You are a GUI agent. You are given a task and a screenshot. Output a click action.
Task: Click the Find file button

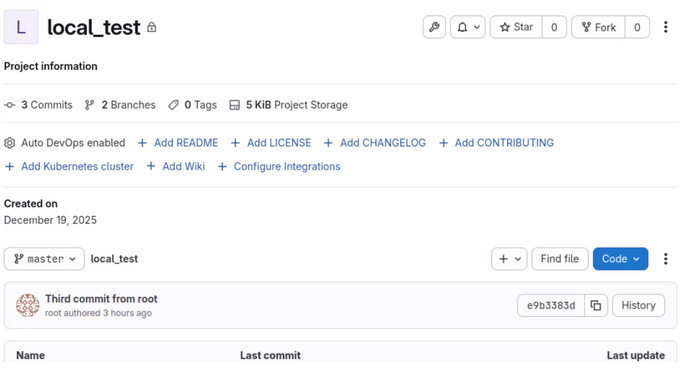[x=560, y=259]
